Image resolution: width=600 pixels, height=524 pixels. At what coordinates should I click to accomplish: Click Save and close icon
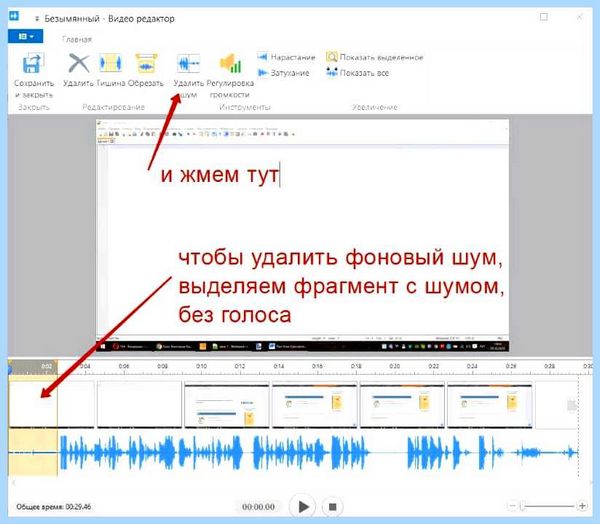33,63
